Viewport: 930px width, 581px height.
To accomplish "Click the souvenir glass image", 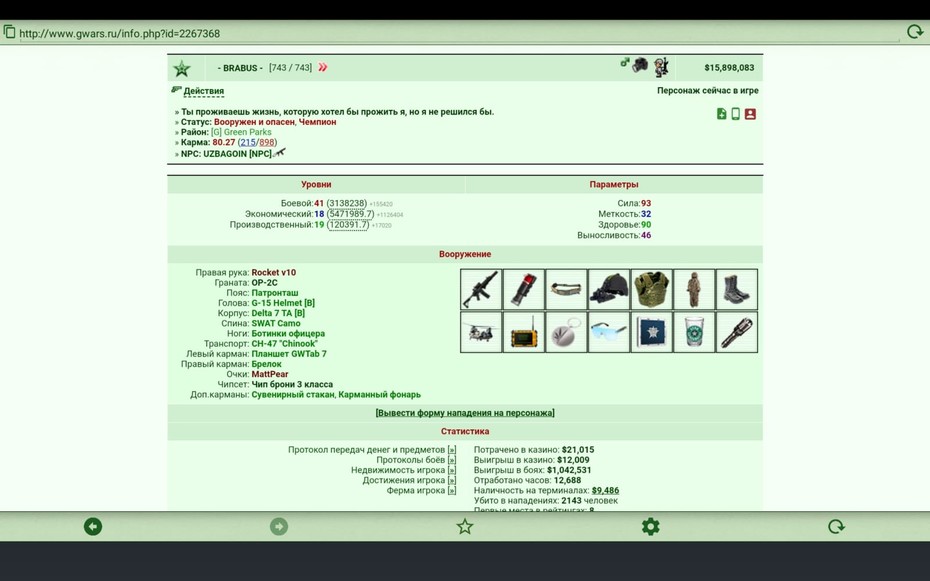I will tap(695, 333).
